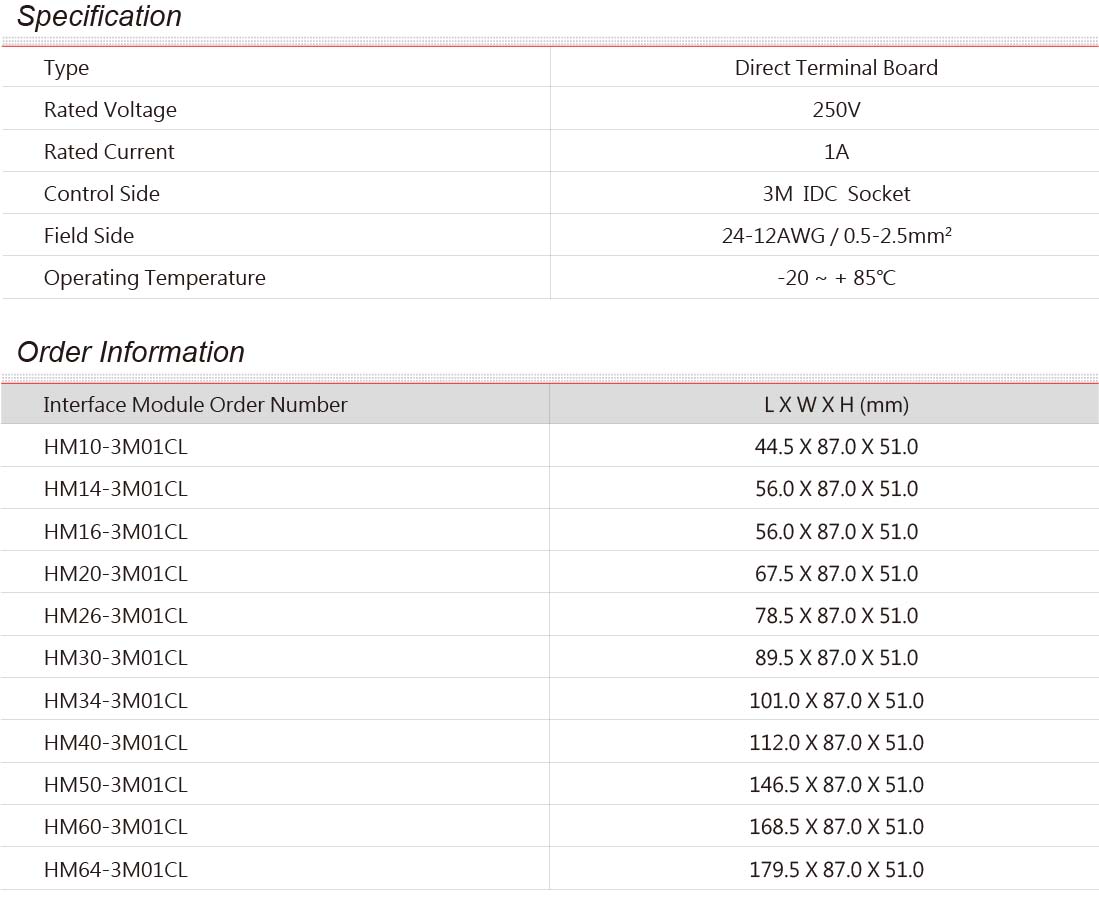Select the HM14-3M01CL order number
Image resolution: width=1099 pixels, height=906 pixels.
(116, 489)
